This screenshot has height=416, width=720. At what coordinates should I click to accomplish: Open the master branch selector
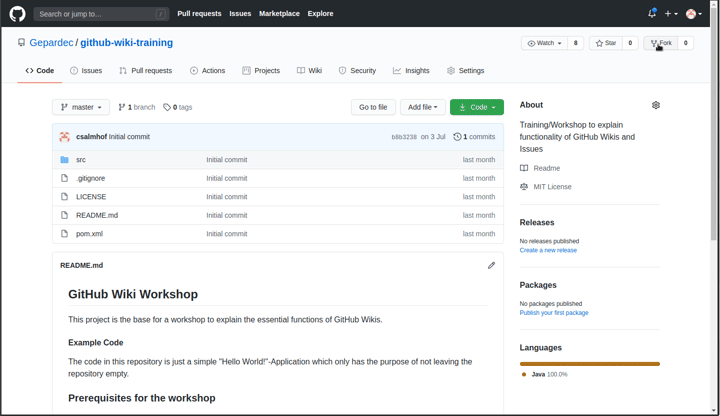click(81, 107)
